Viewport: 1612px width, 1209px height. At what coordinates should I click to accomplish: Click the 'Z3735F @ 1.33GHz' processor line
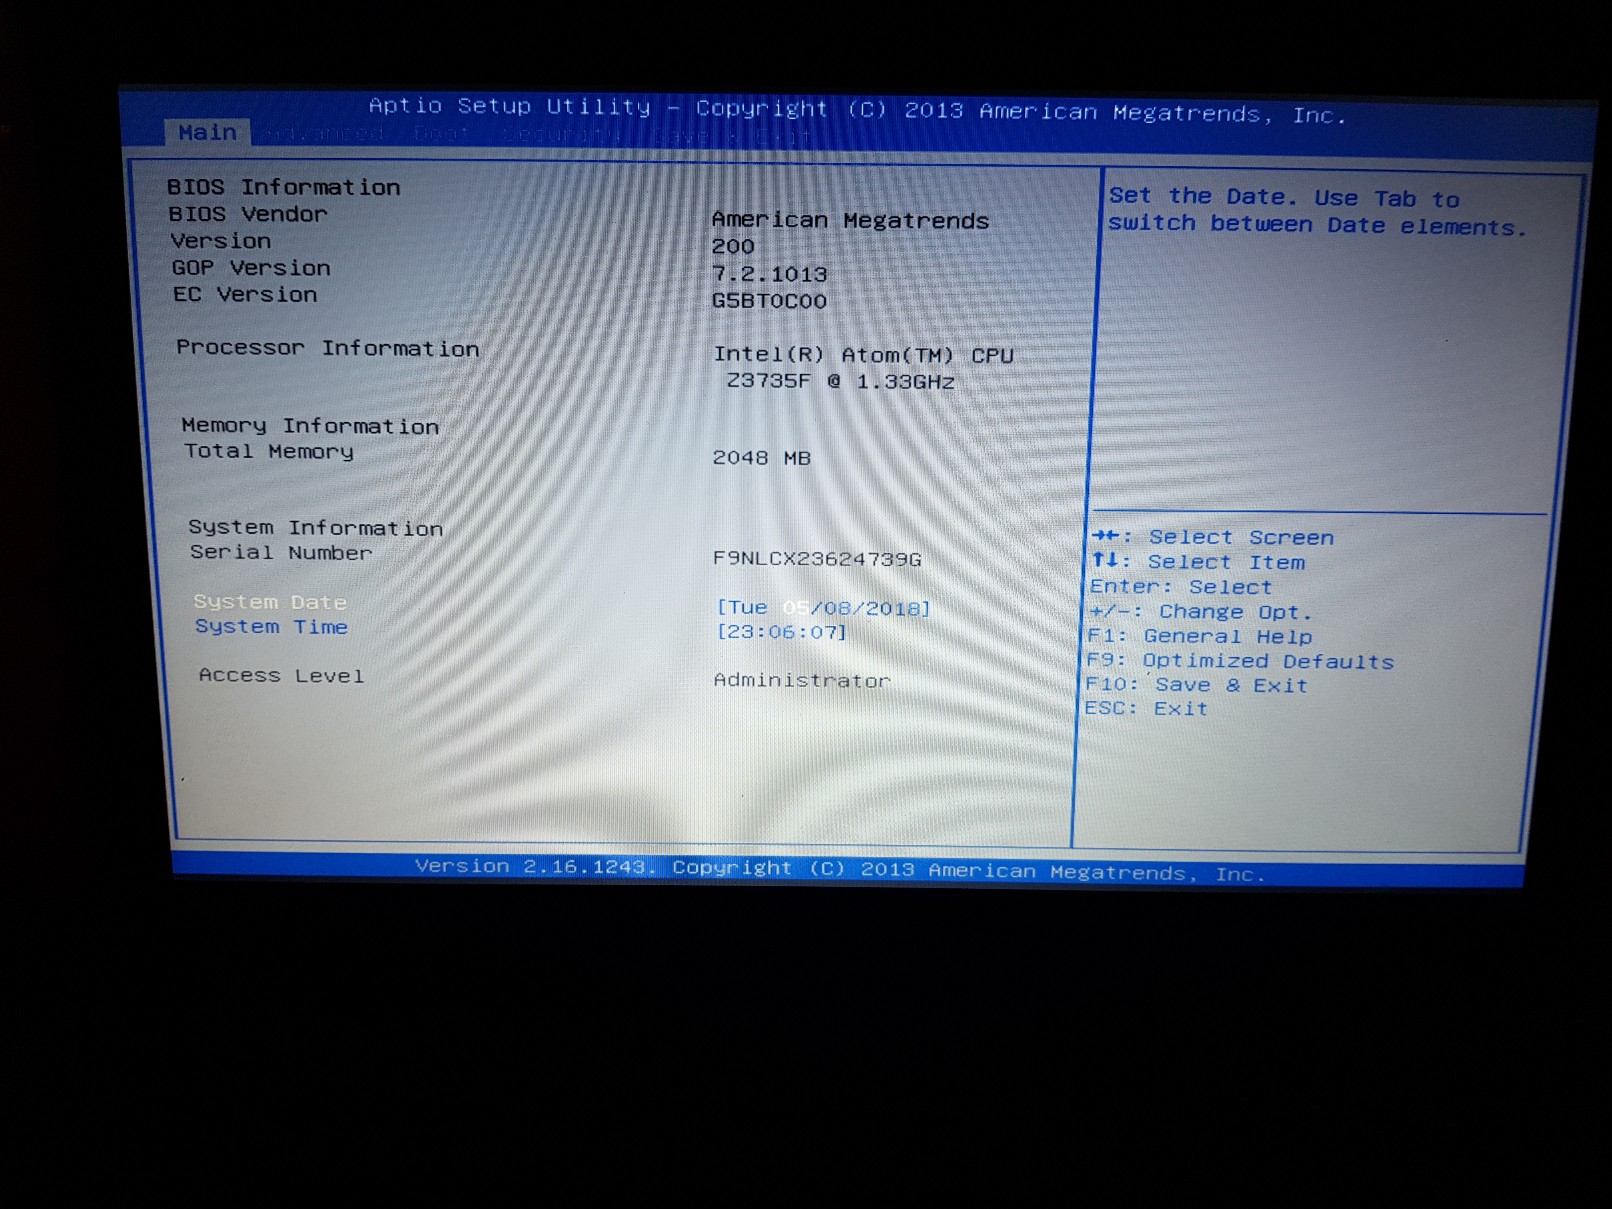click(x=841, y=381)
